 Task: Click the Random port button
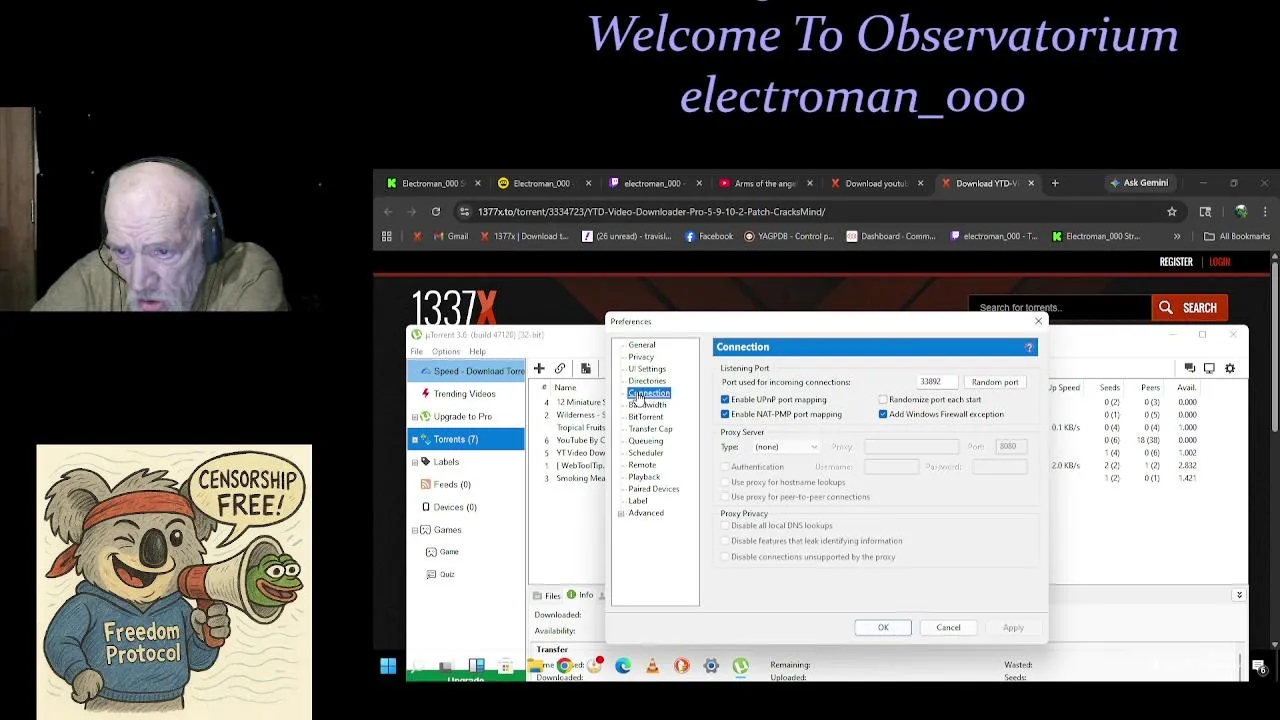tap(995, 382)
